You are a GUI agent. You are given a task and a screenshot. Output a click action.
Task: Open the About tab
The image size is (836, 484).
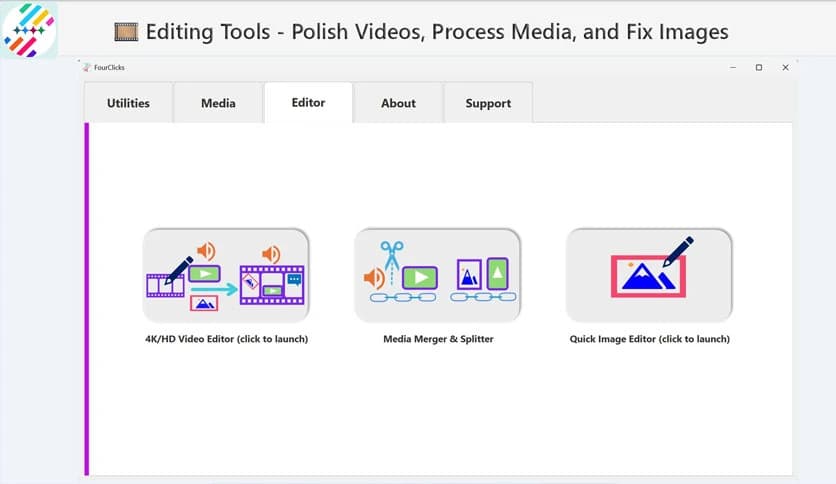point(398,103)
